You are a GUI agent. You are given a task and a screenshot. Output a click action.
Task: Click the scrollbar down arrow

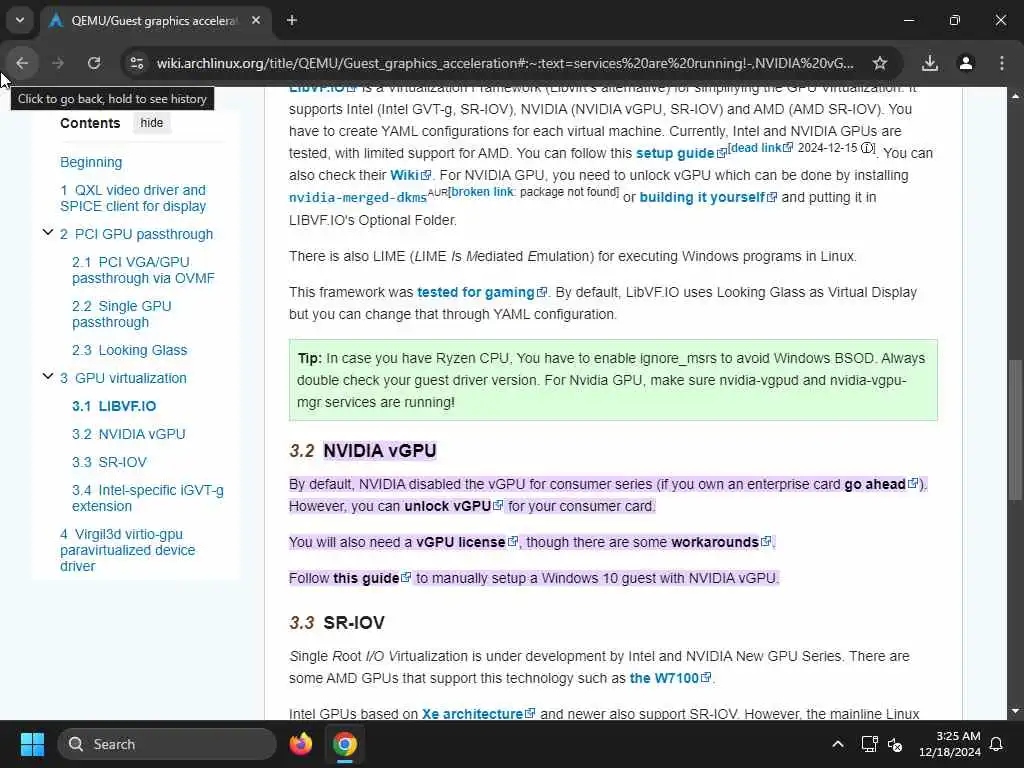click(1015, 711)
